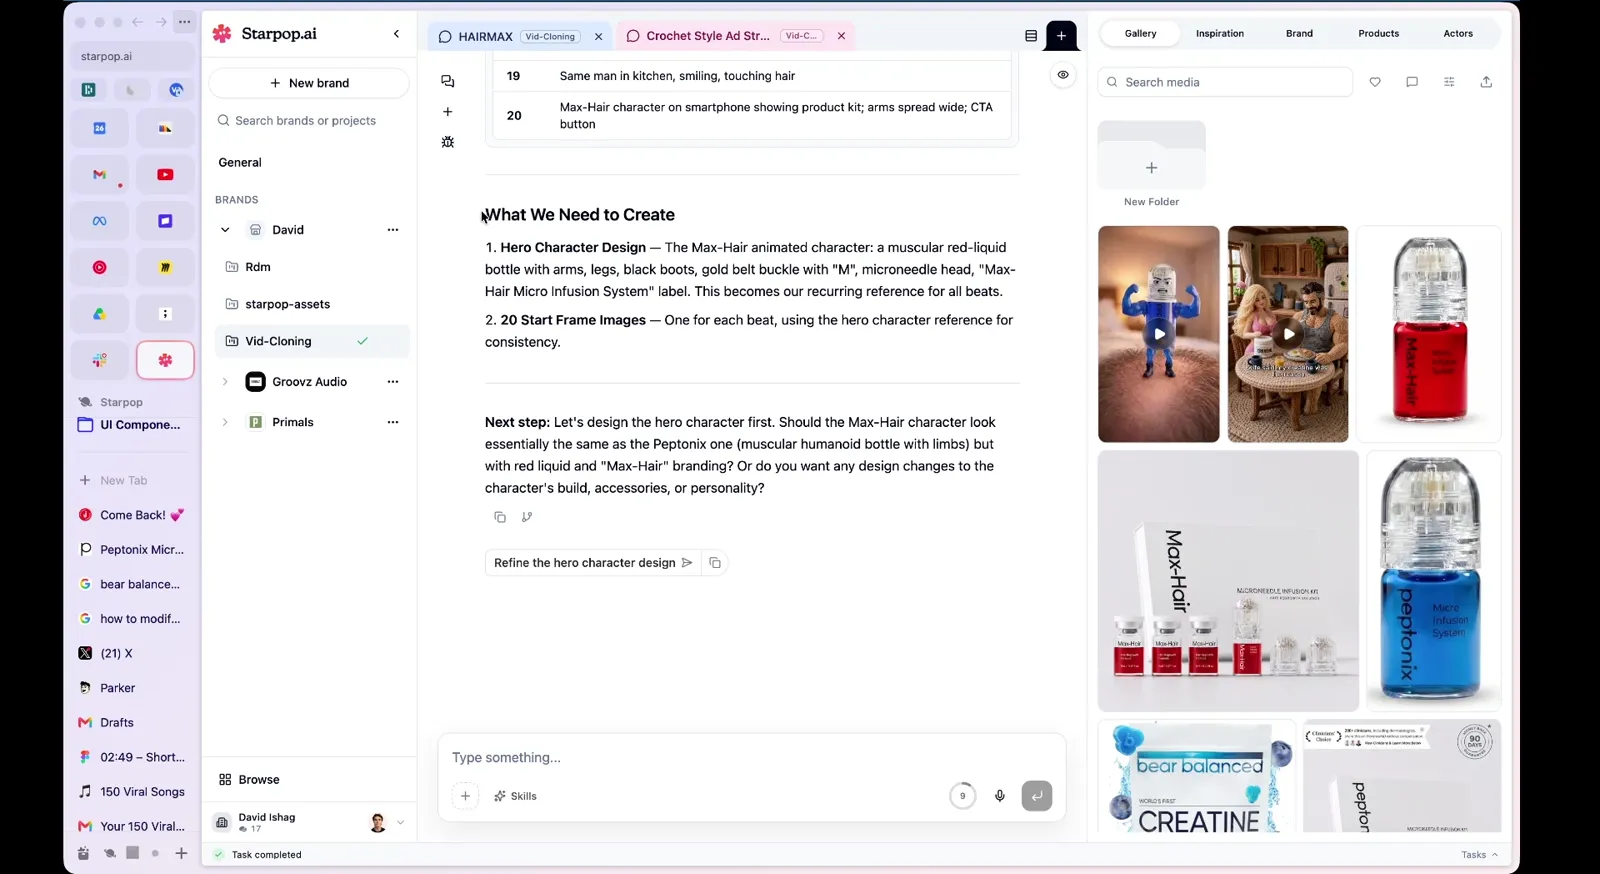Collapse the Starpop.ai sidebar chevron

click(396, 34)
